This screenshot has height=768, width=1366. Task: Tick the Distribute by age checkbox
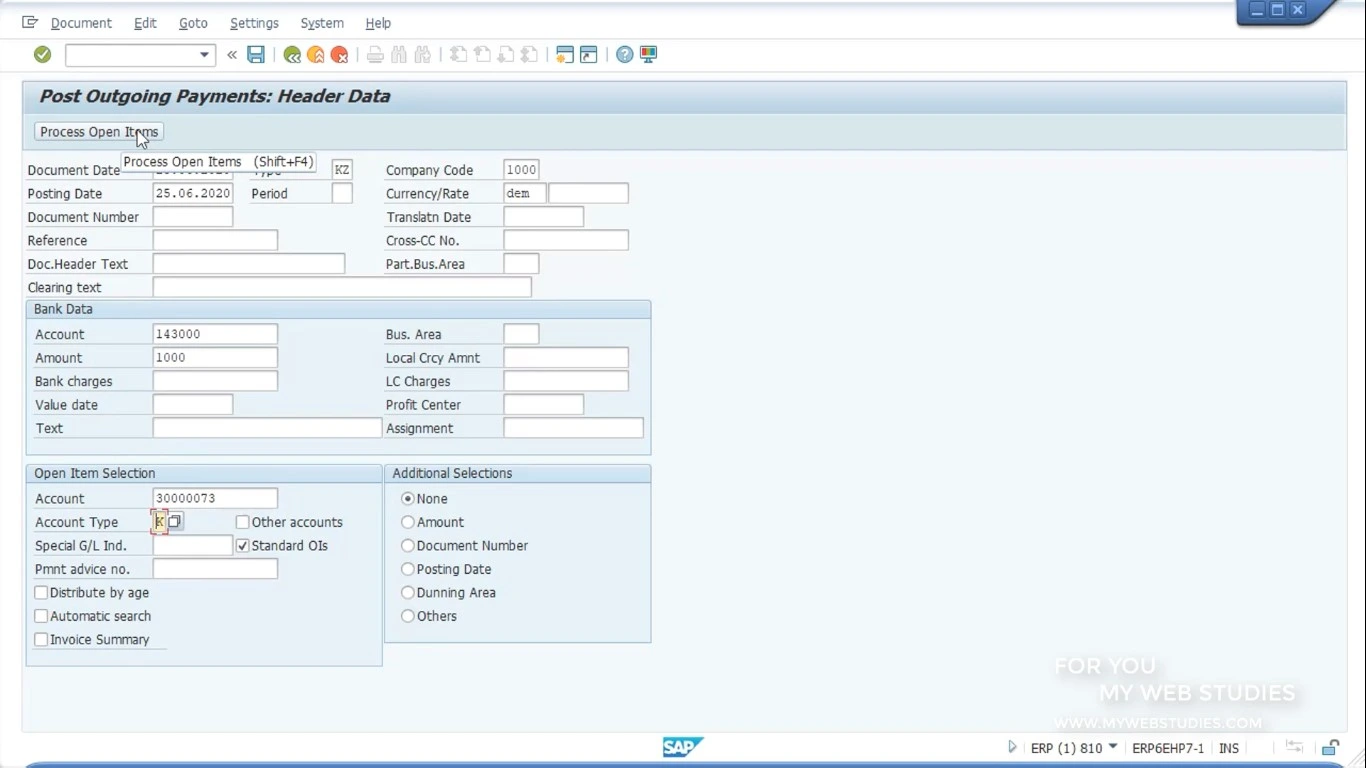(x=41, y=593)
